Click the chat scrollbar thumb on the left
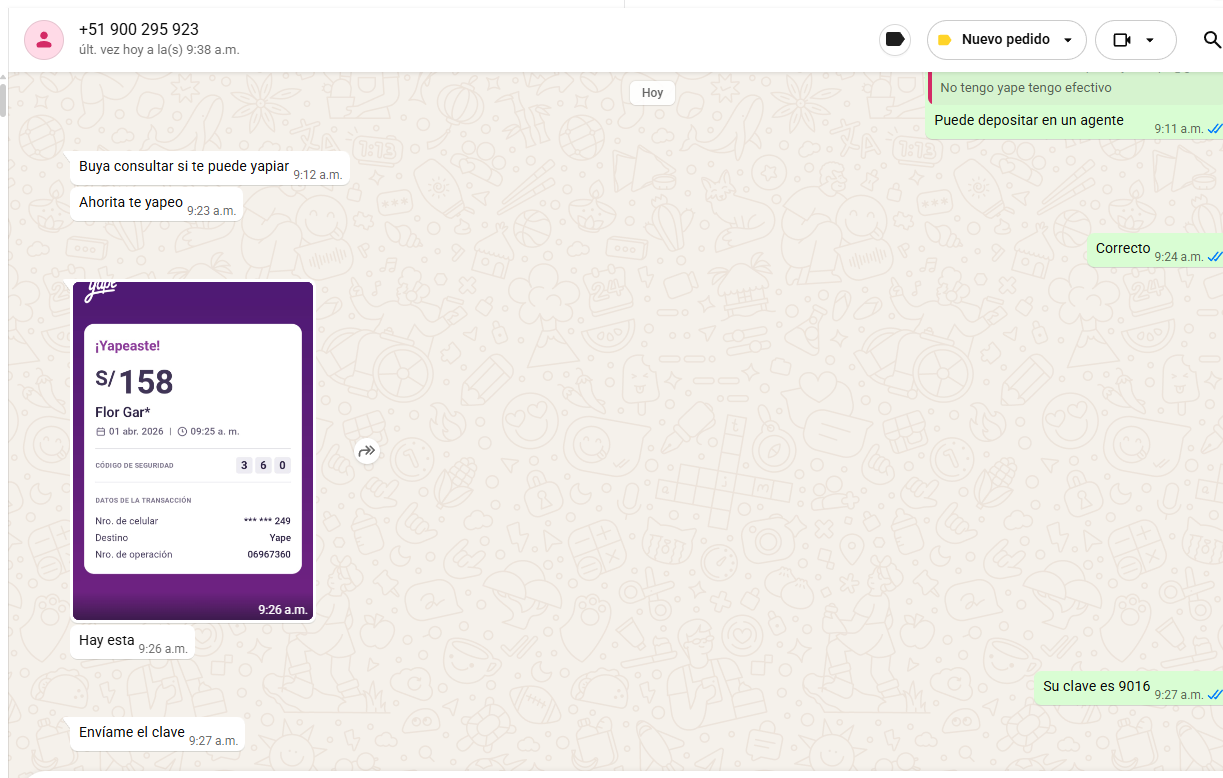Viewport: 1223px width, 778px height. 3,100
